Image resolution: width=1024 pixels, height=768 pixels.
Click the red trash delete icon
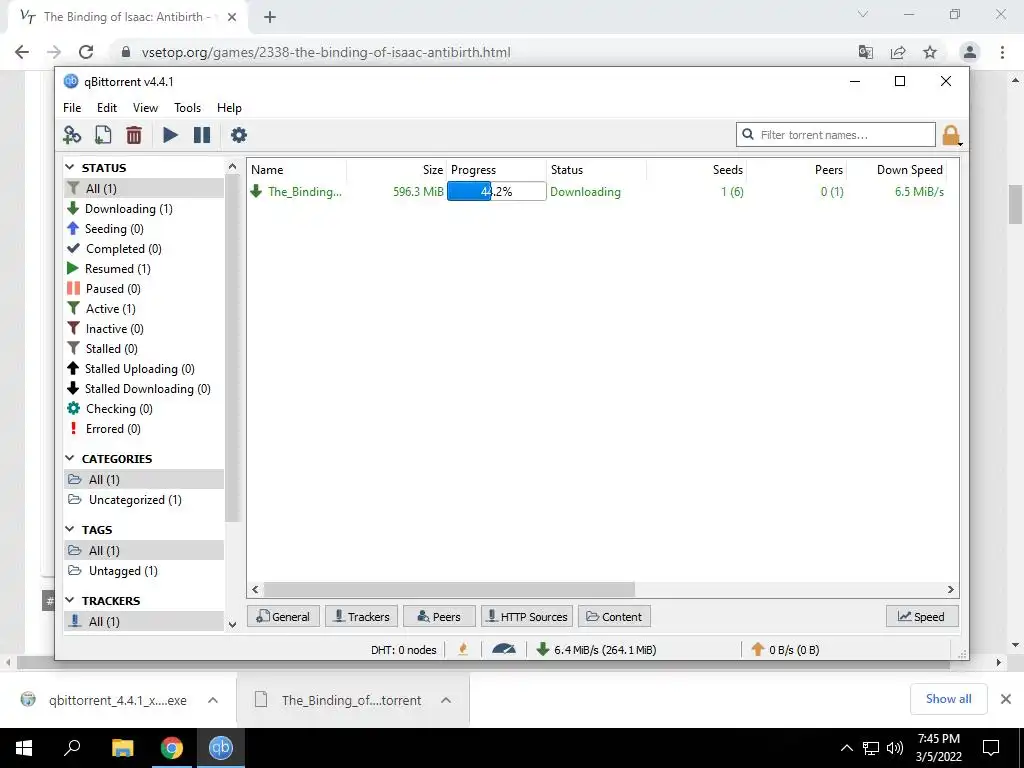tap(134, 135)
